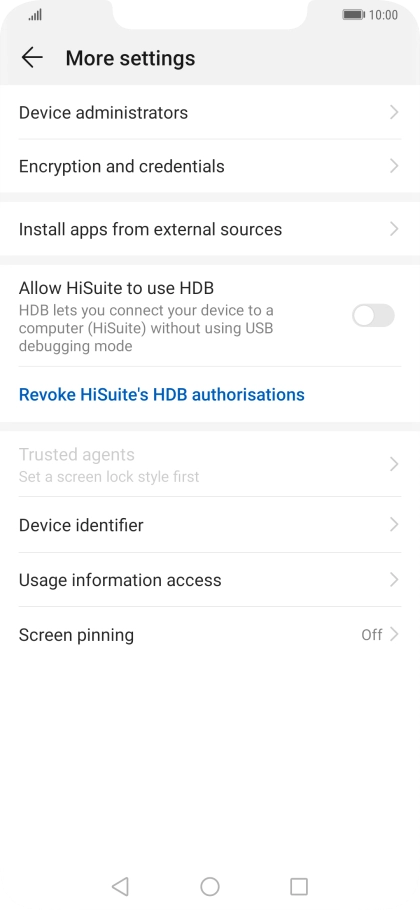Select Device administrators entry

point(210,112)
